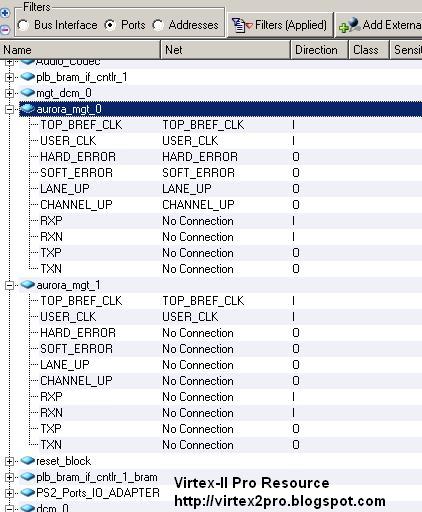
Task: Click the Add External button
Action: click(x=379, y=25)
